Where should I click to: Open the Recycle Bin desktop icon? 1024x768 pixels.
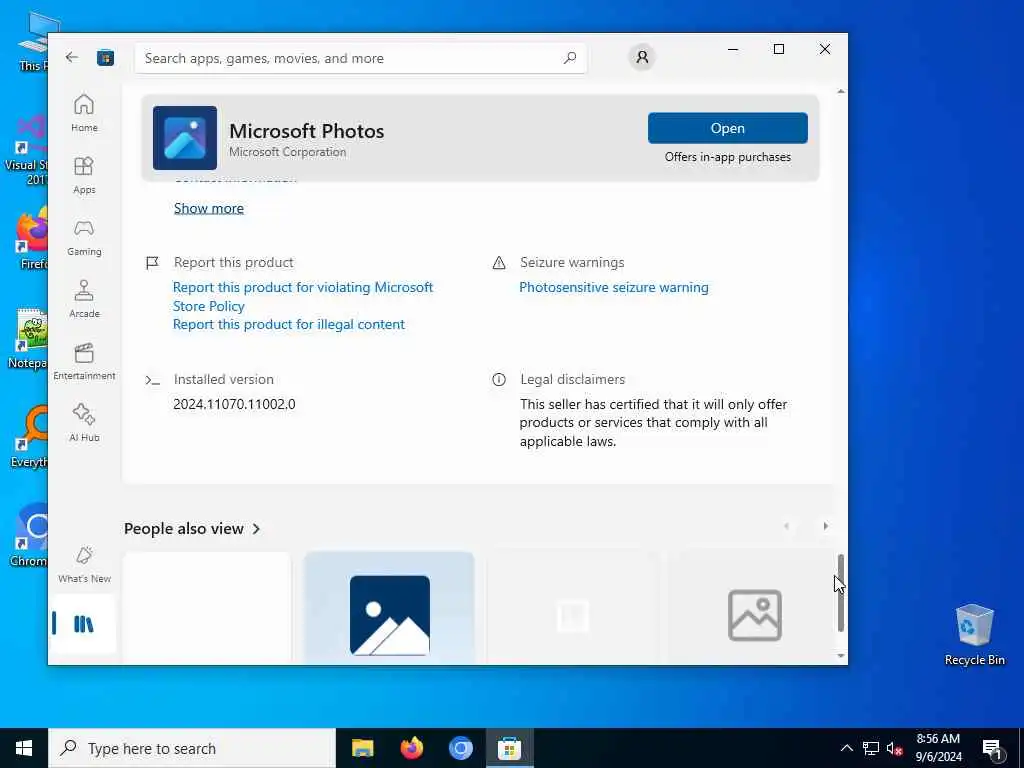point(974,634)
